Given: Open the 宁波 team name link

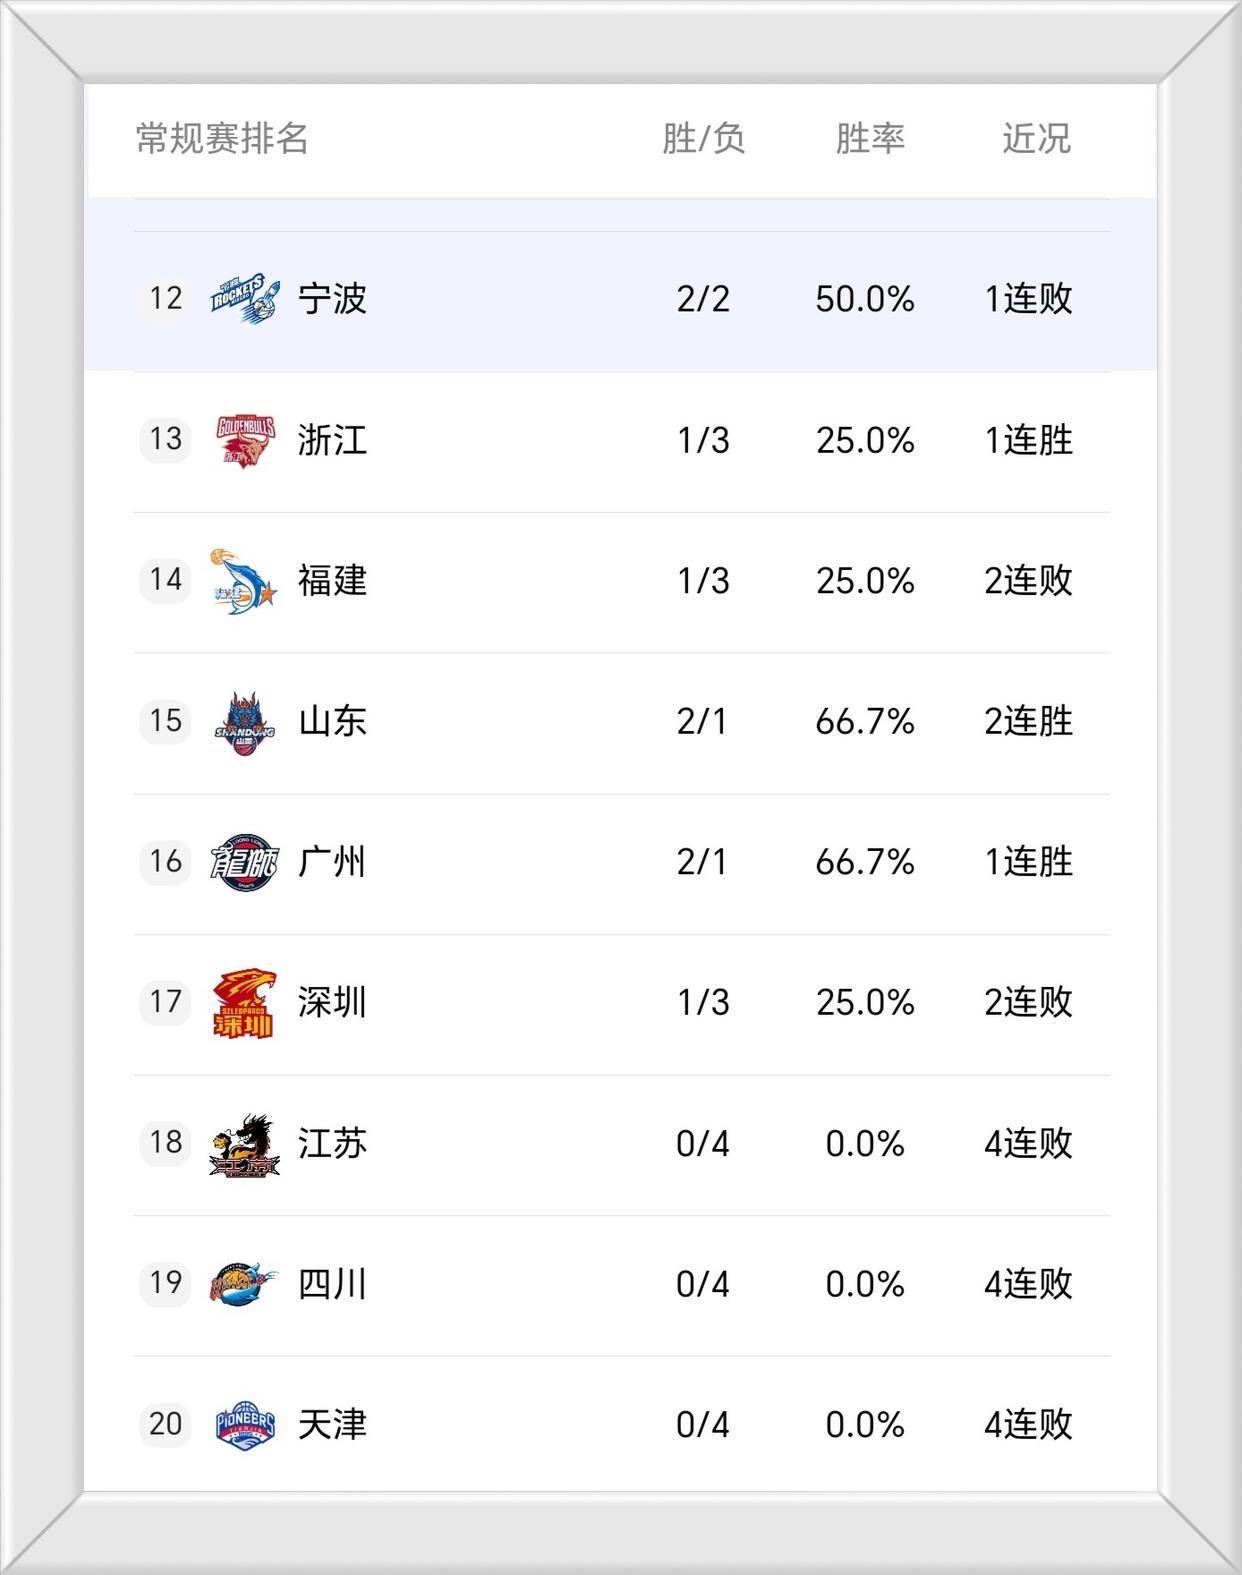Looking at the screenshot, I should [332, 298].
